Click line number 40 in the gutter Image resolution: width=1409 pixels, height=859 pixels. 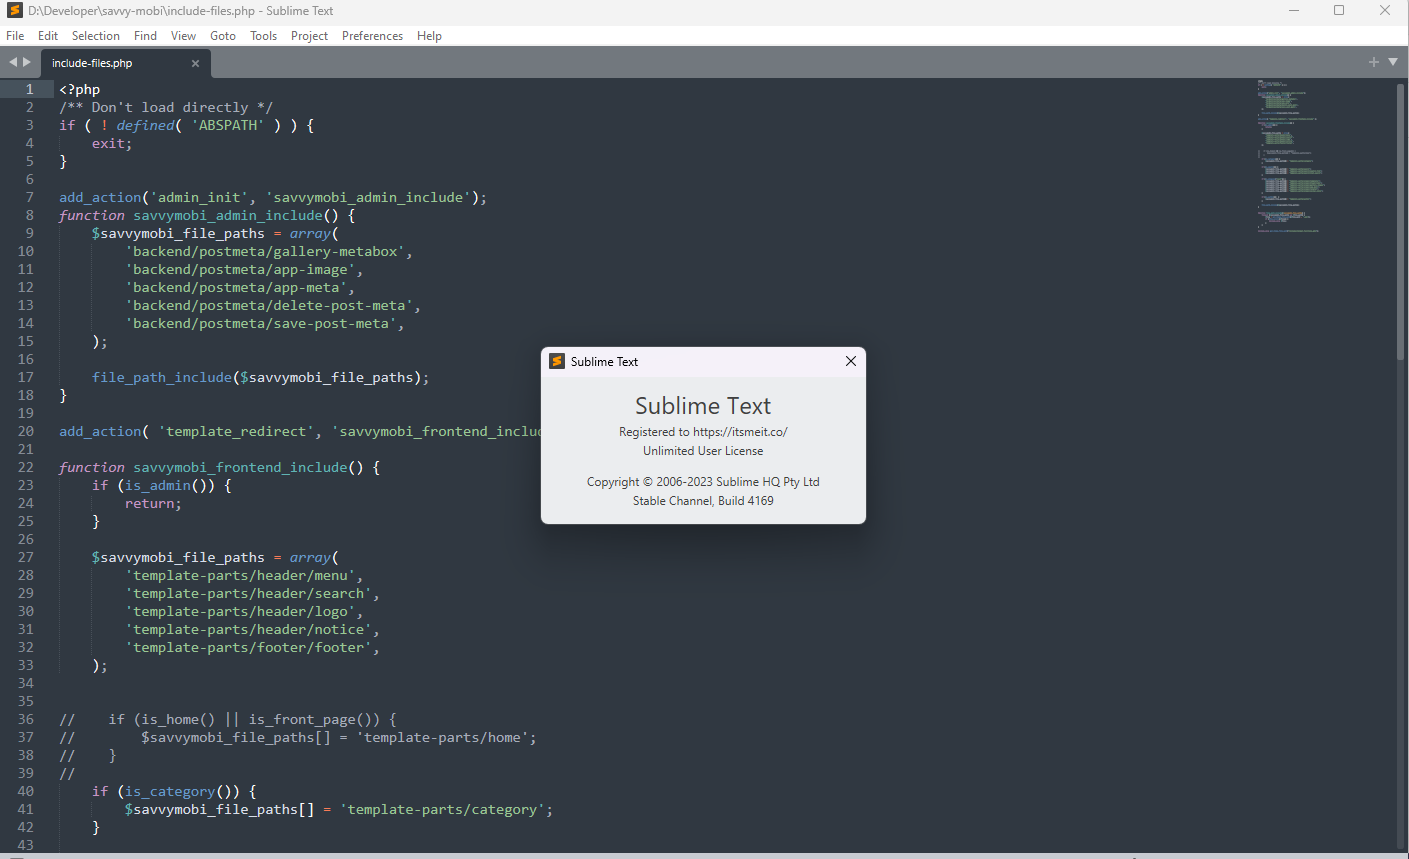click(26, 791)
